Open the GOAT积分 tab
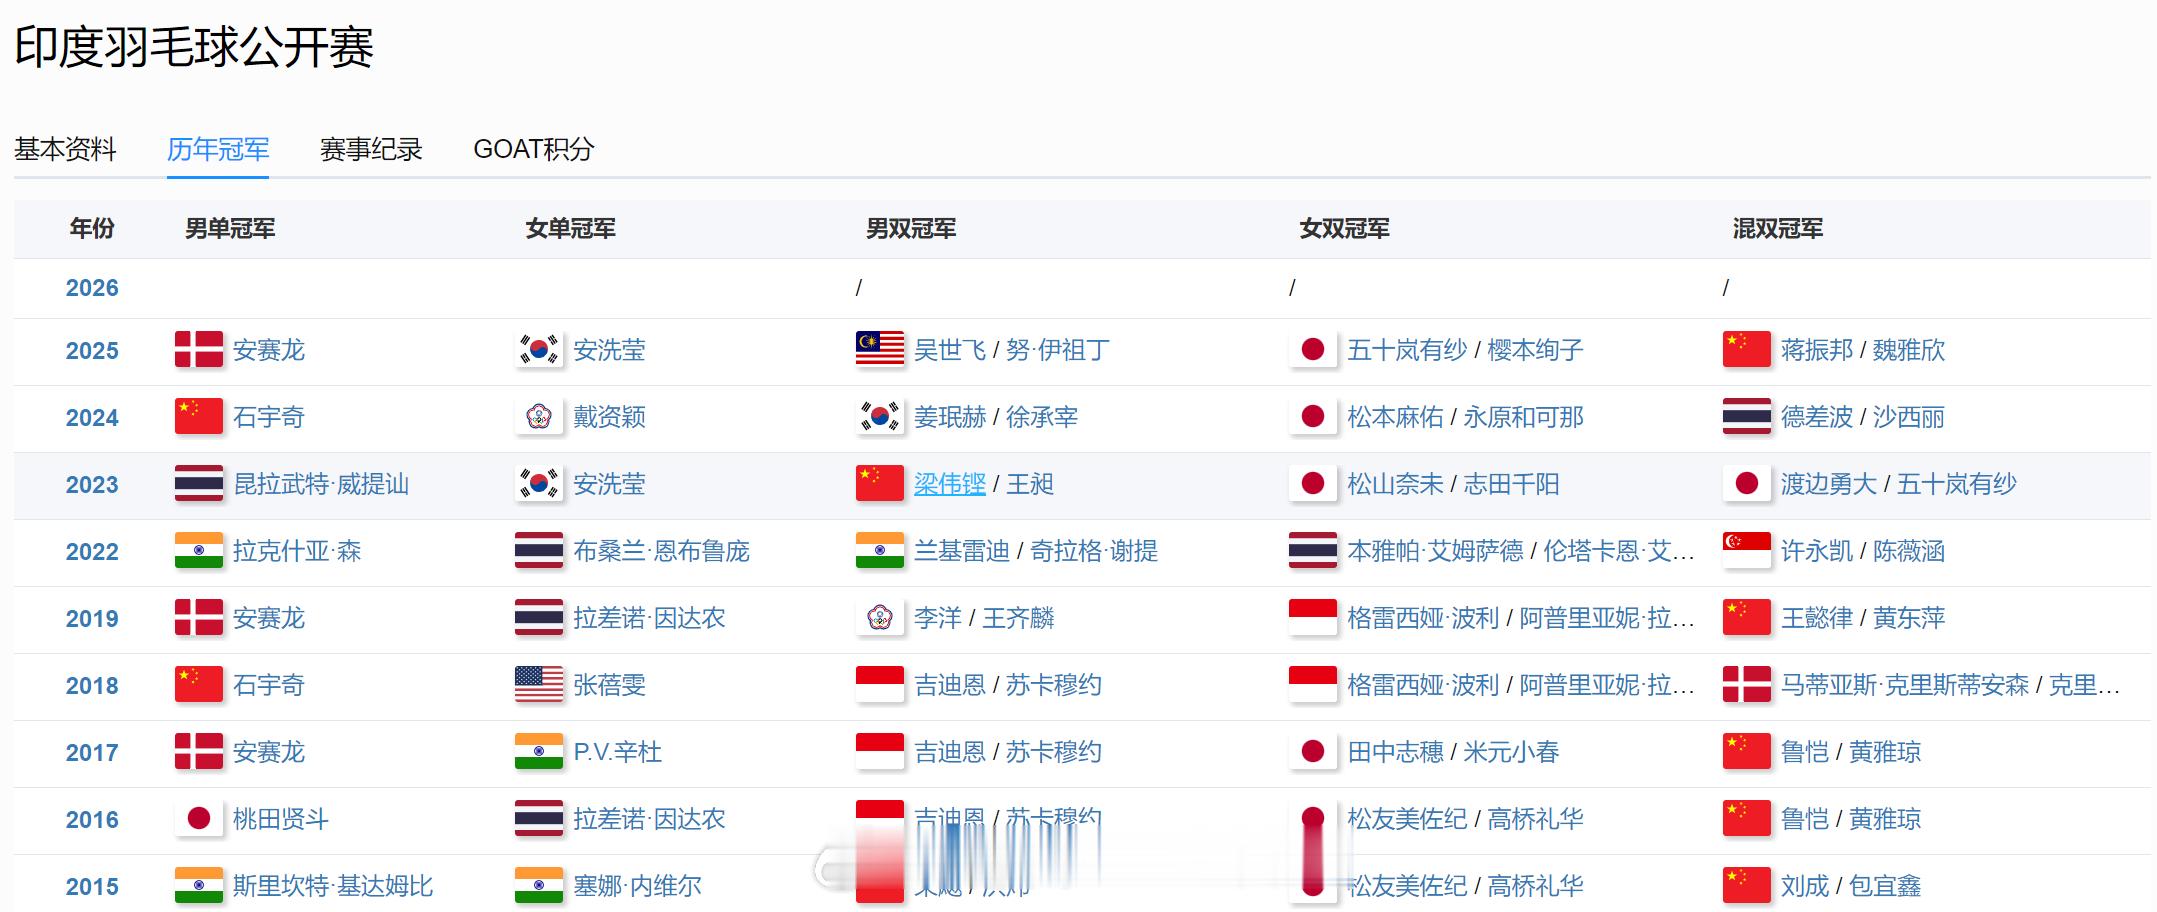This screenshot has width=2157, height=912. pyautogui.click(x=534, y=149)
